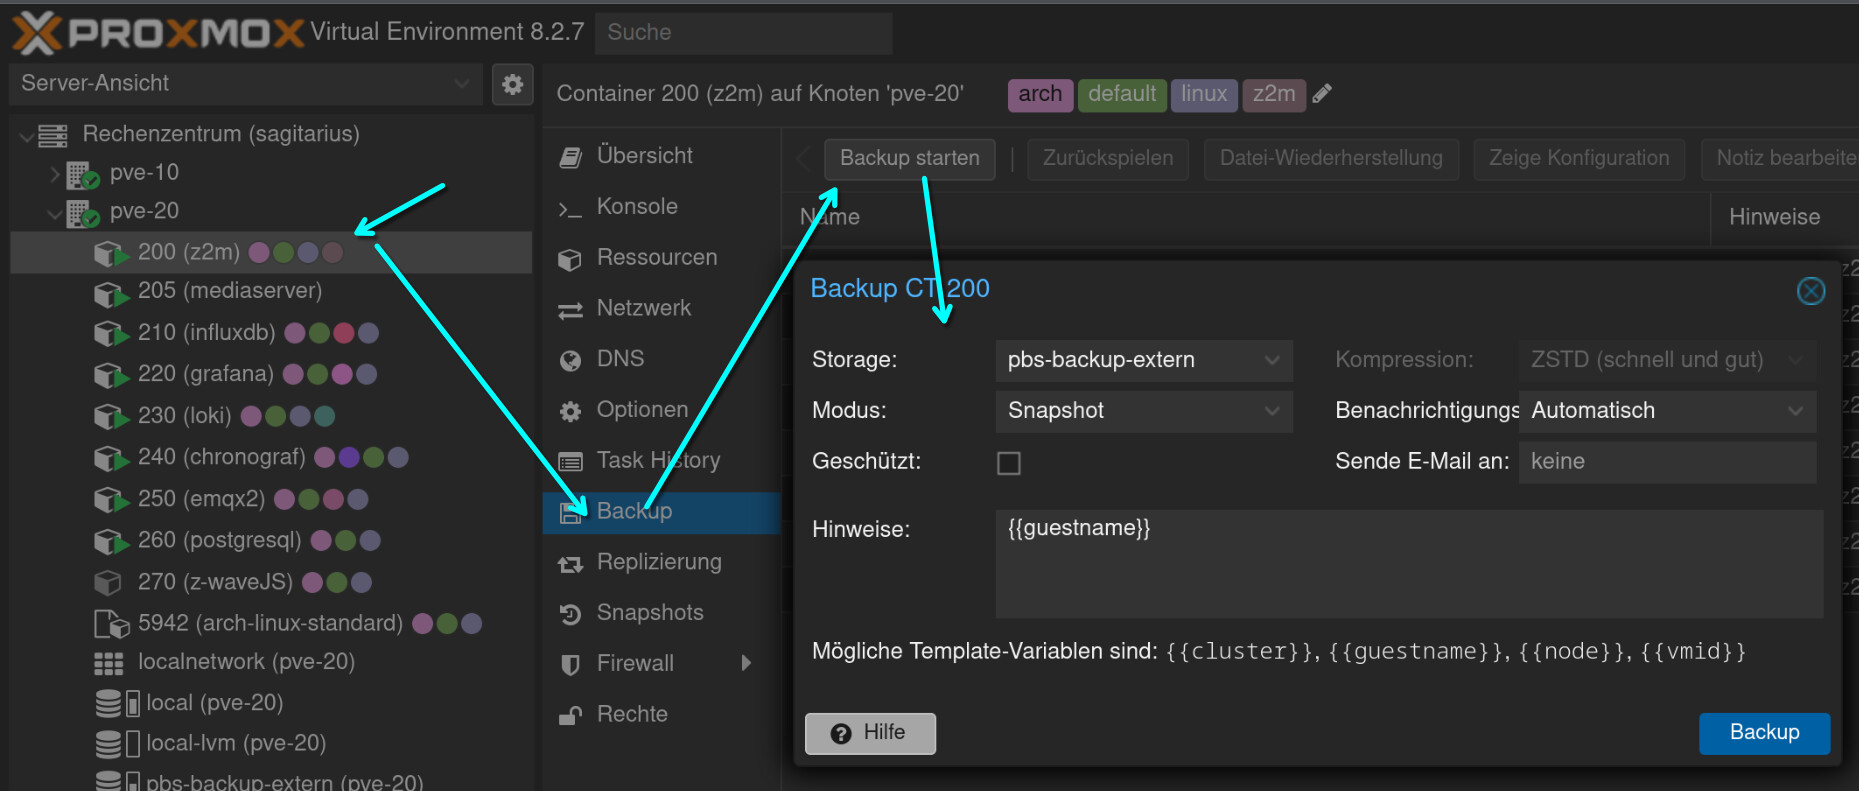The height and width of the screenshot is (791, 1859).
Task: Click the 'linux' tag label
Action: point(1204,95)
